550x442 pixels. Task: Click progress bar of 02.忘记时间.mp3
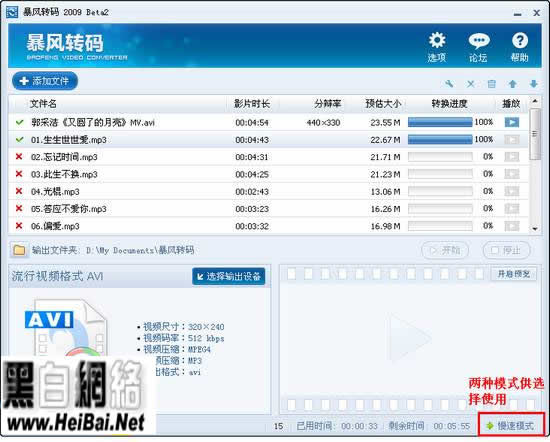pos(440,157)
